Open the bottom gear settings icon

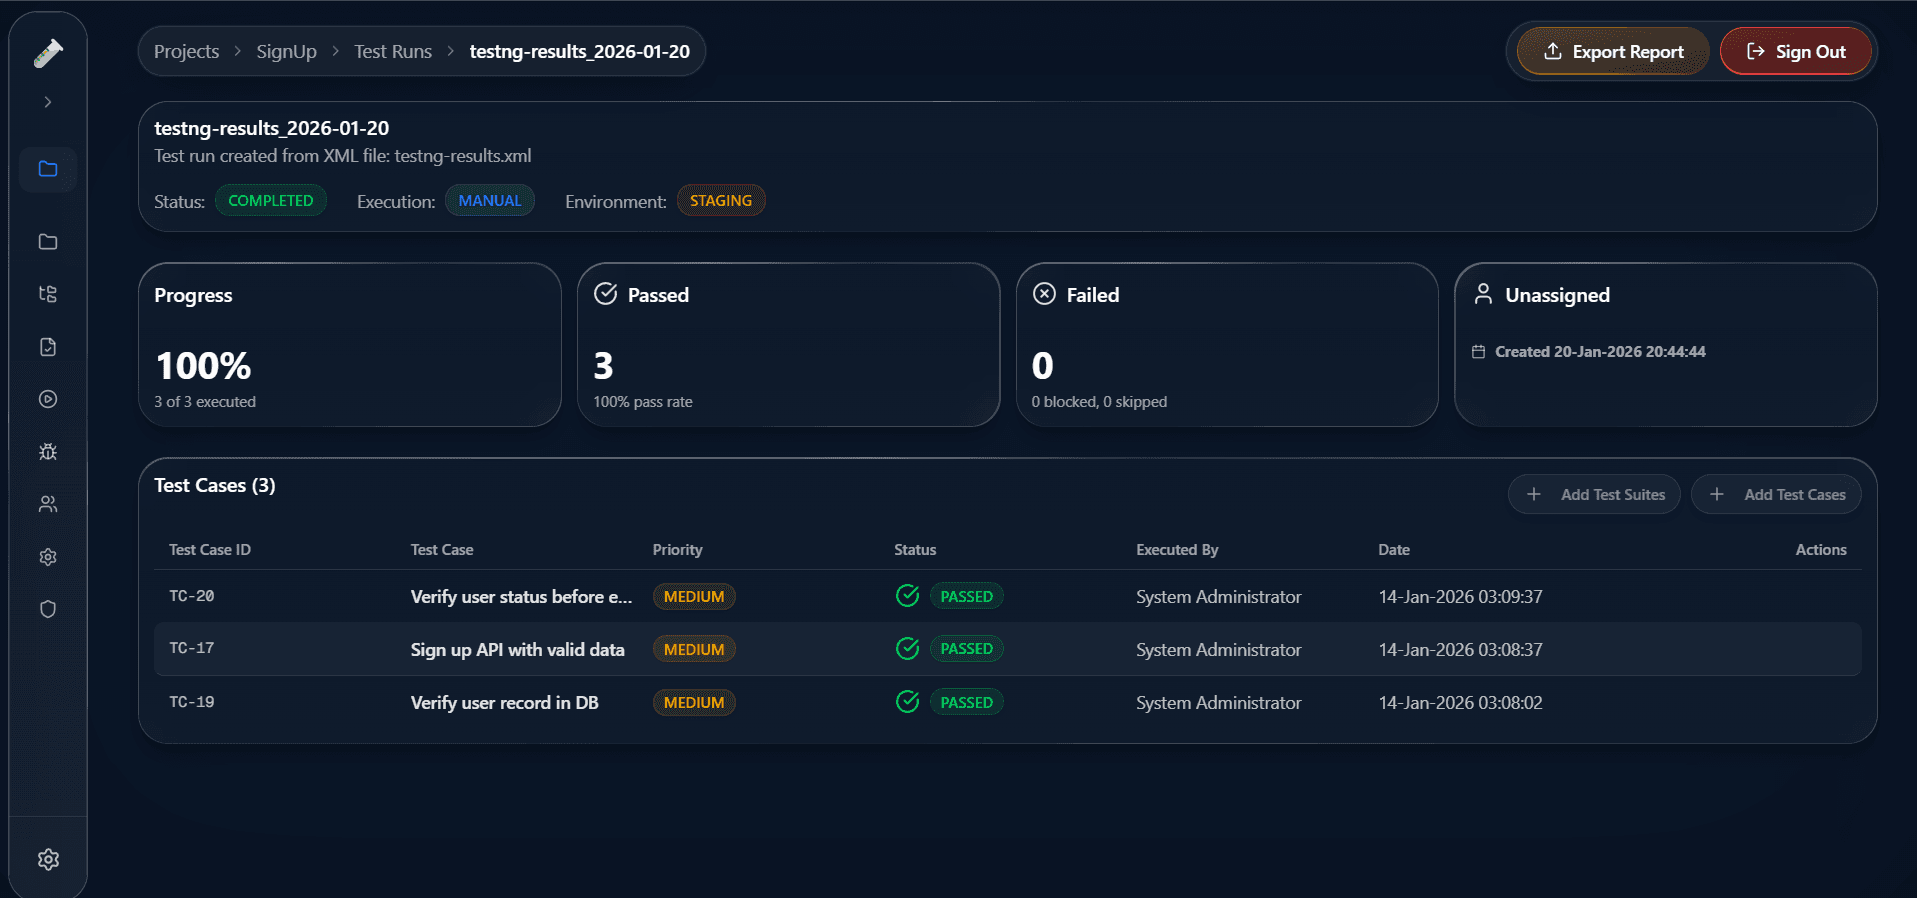(48, 859)
